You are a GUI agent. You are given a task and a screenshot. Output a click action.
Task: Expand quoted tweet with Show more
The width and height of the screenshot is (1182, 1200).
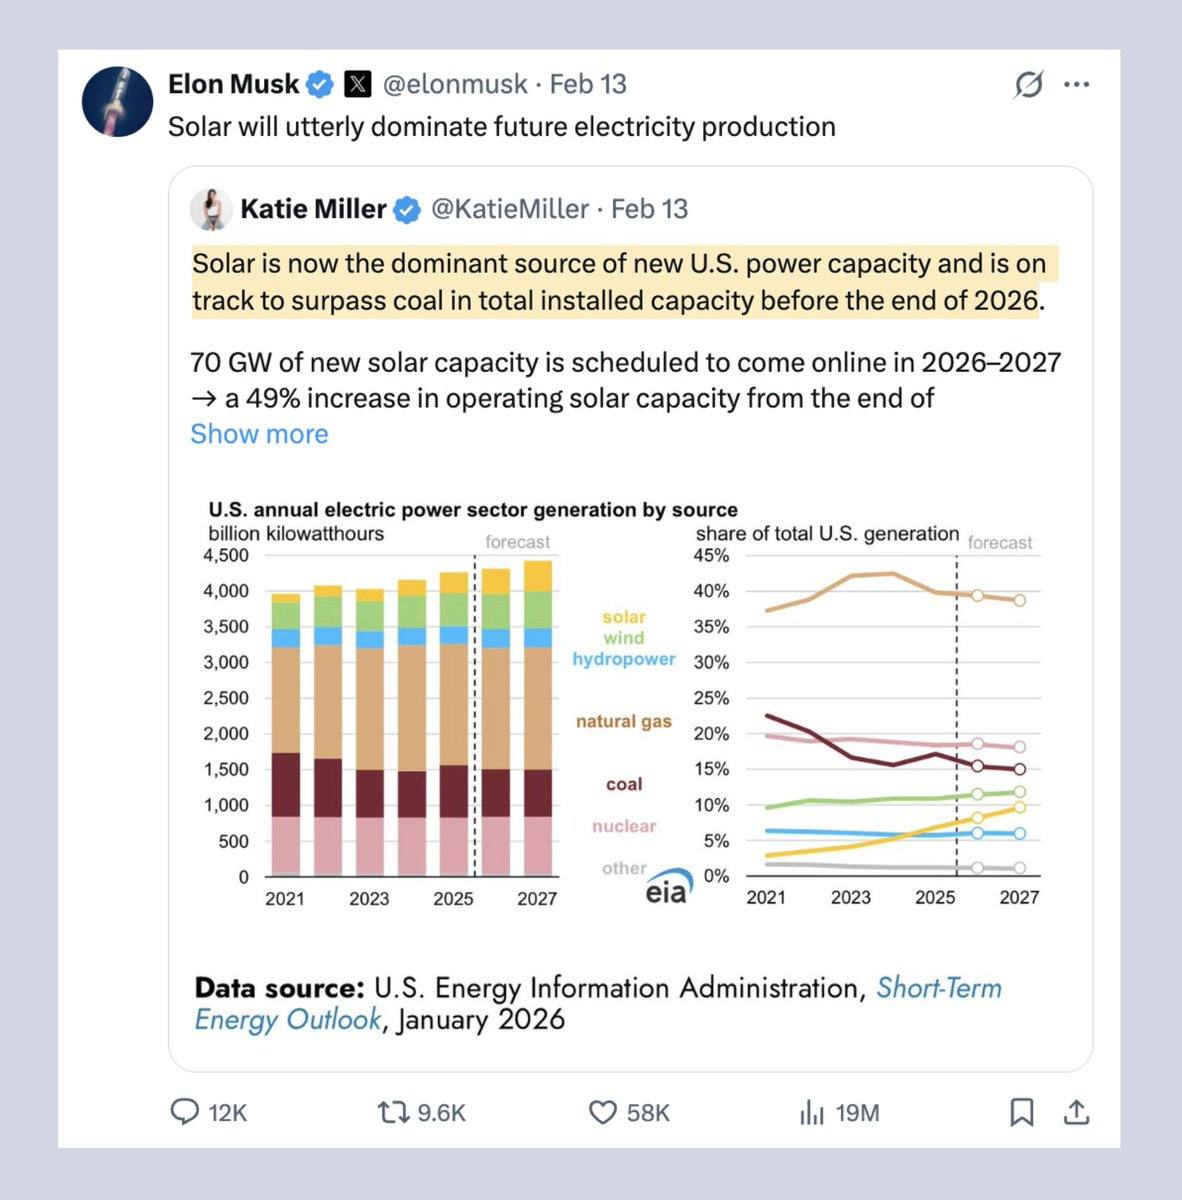pyautogui.click(x=259, y=434)
